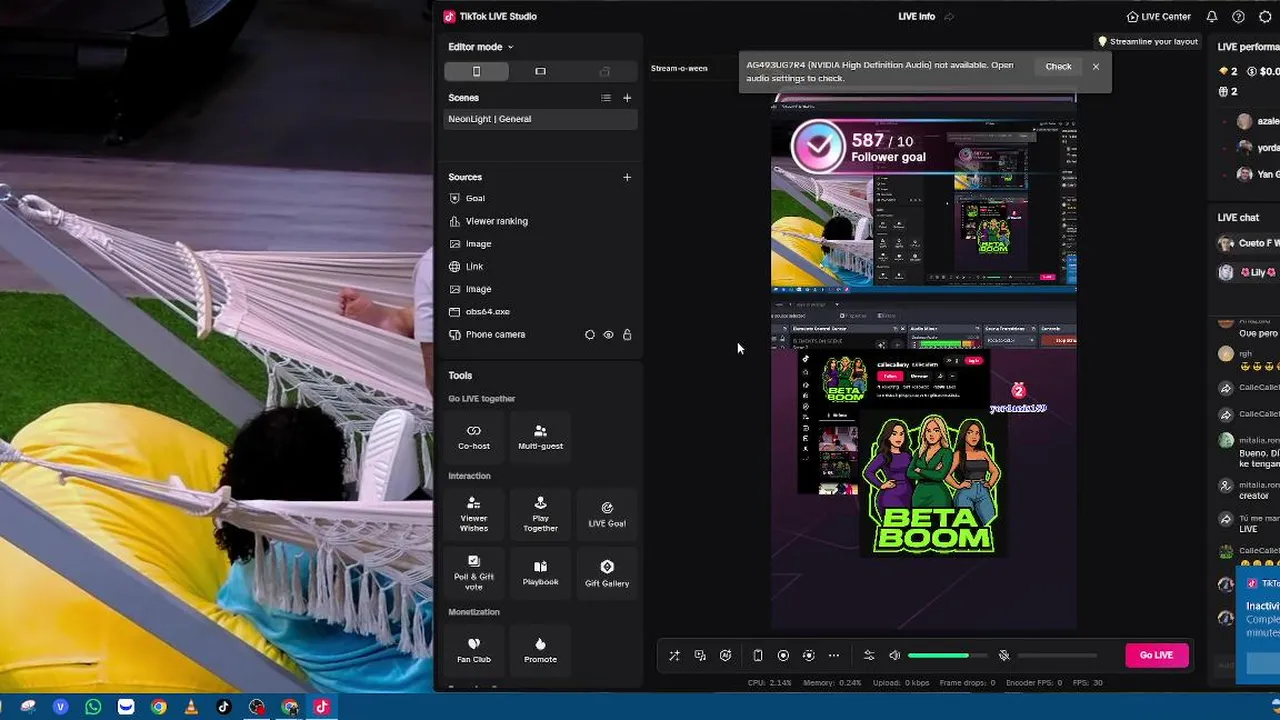
Task: Click Check in audio notification
Action: tap(1058, 67)
